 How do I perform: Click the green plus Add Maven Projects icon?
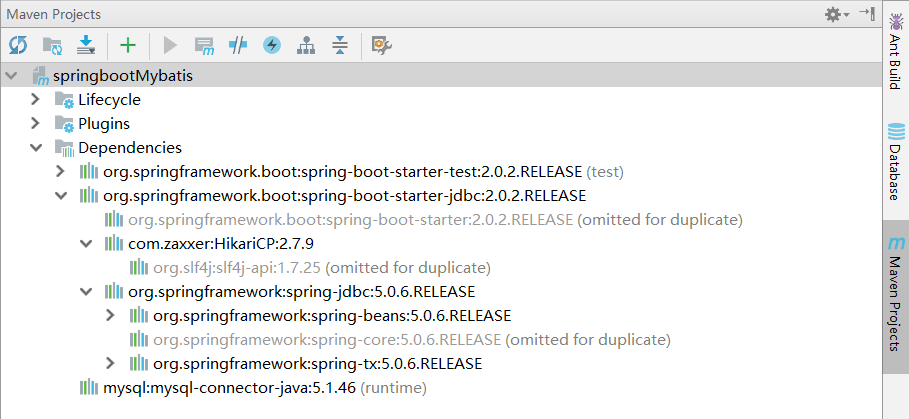coord(128,45)
